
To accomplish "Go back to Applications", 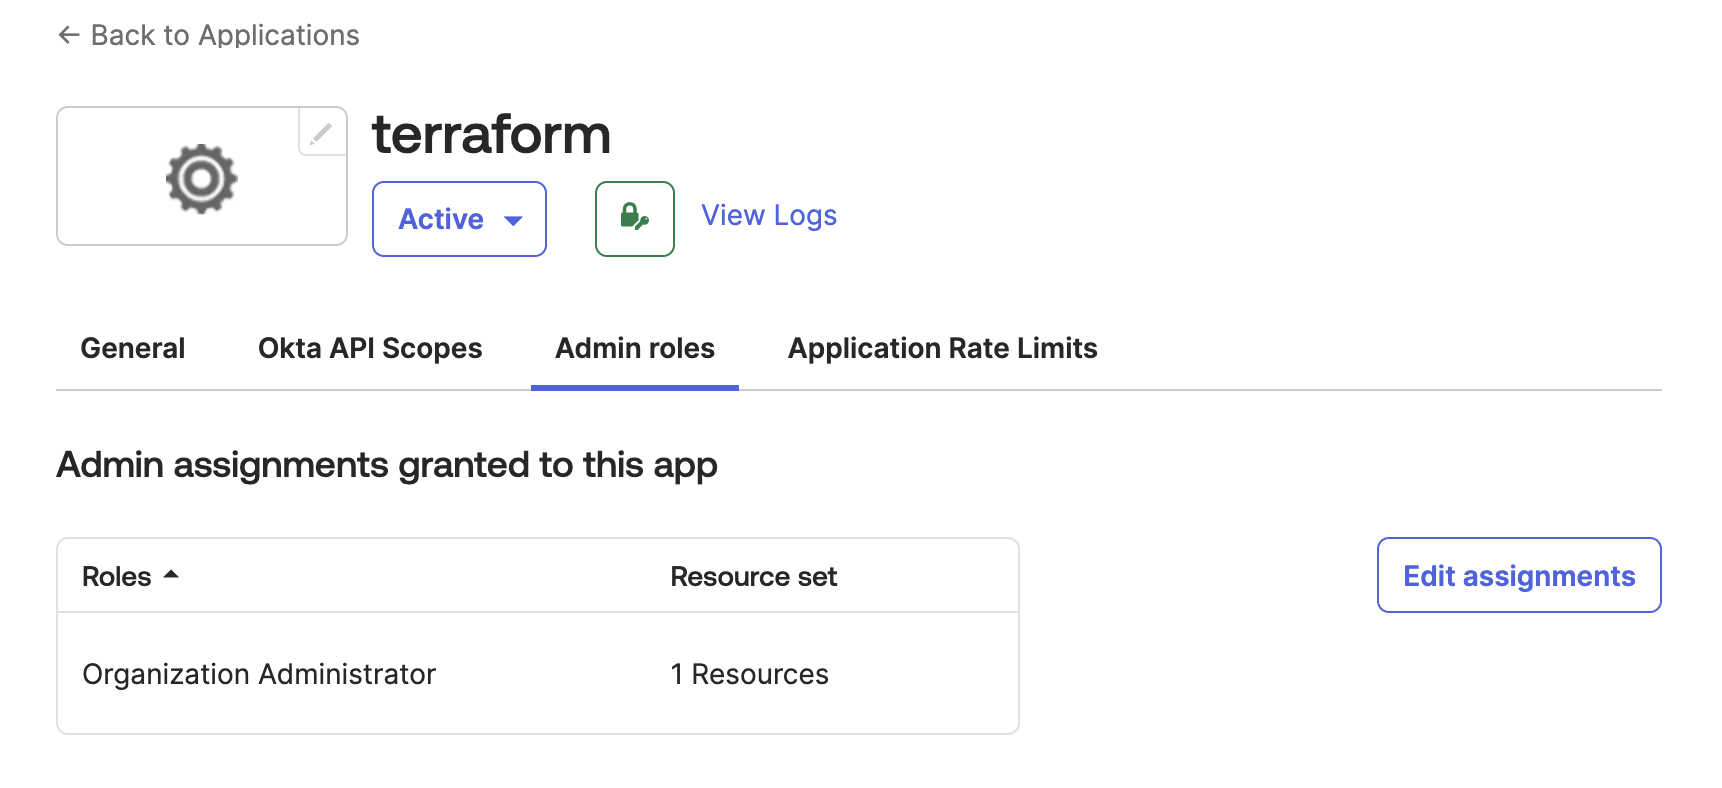I will pyautogui.click(x=208, y=35).
